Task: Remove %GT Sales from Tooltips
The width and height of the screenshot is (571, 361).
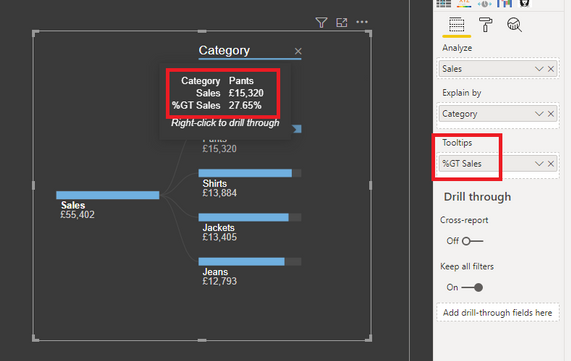Action: click(x=551, y=164)
